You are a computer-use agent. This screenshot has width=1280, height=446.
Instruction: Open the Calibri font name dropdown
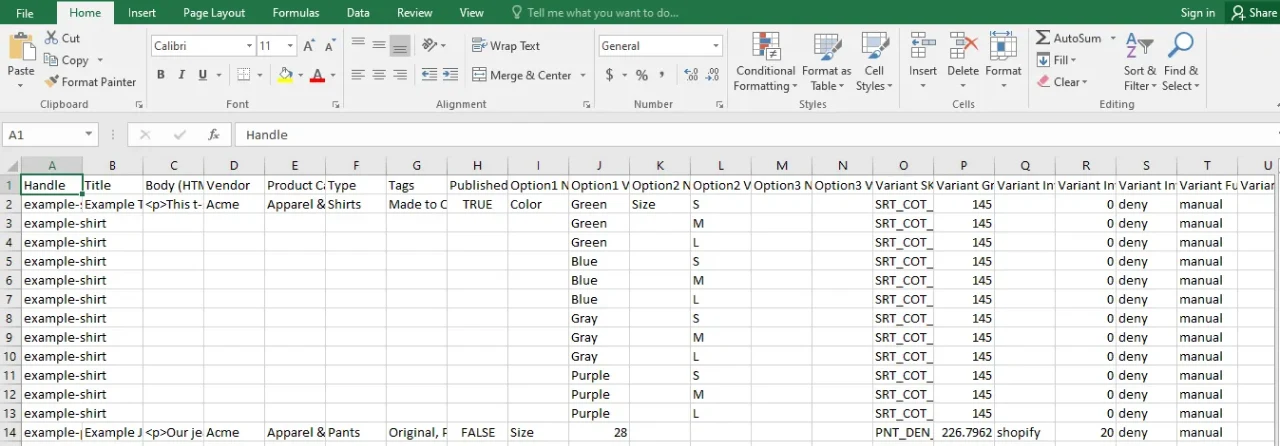249,46
